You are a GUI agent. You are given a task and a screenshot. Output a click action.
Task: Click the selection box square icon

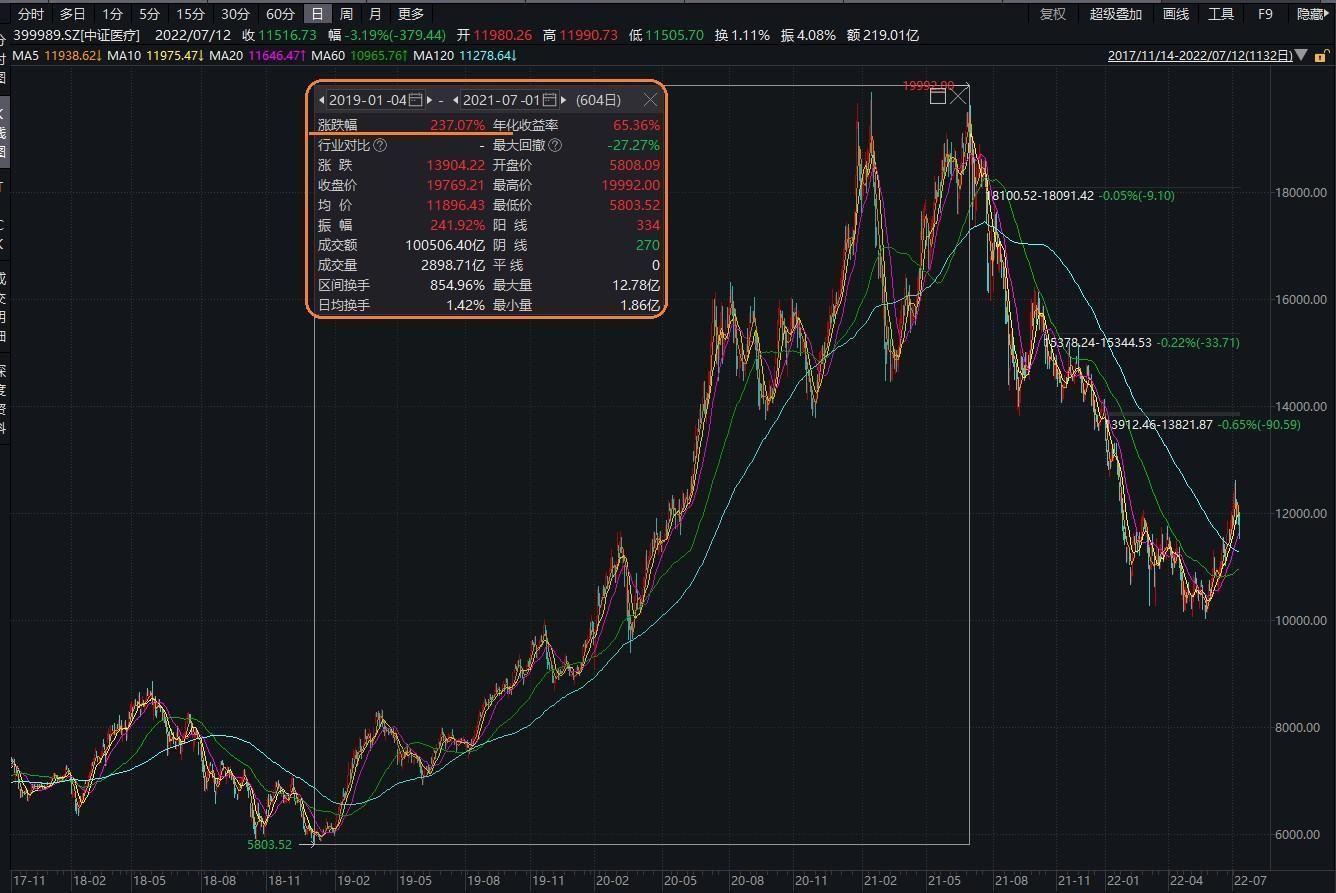pos(937,96)
